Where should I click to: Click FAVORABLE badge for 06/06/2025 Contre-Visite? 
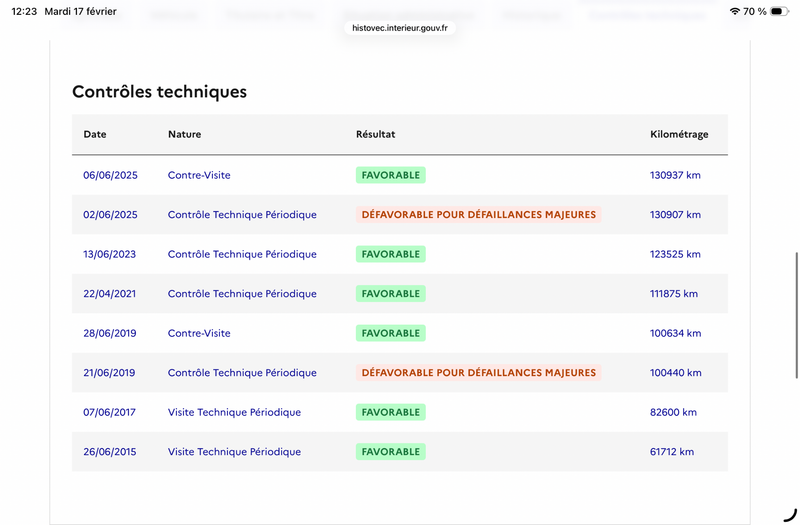390,175
